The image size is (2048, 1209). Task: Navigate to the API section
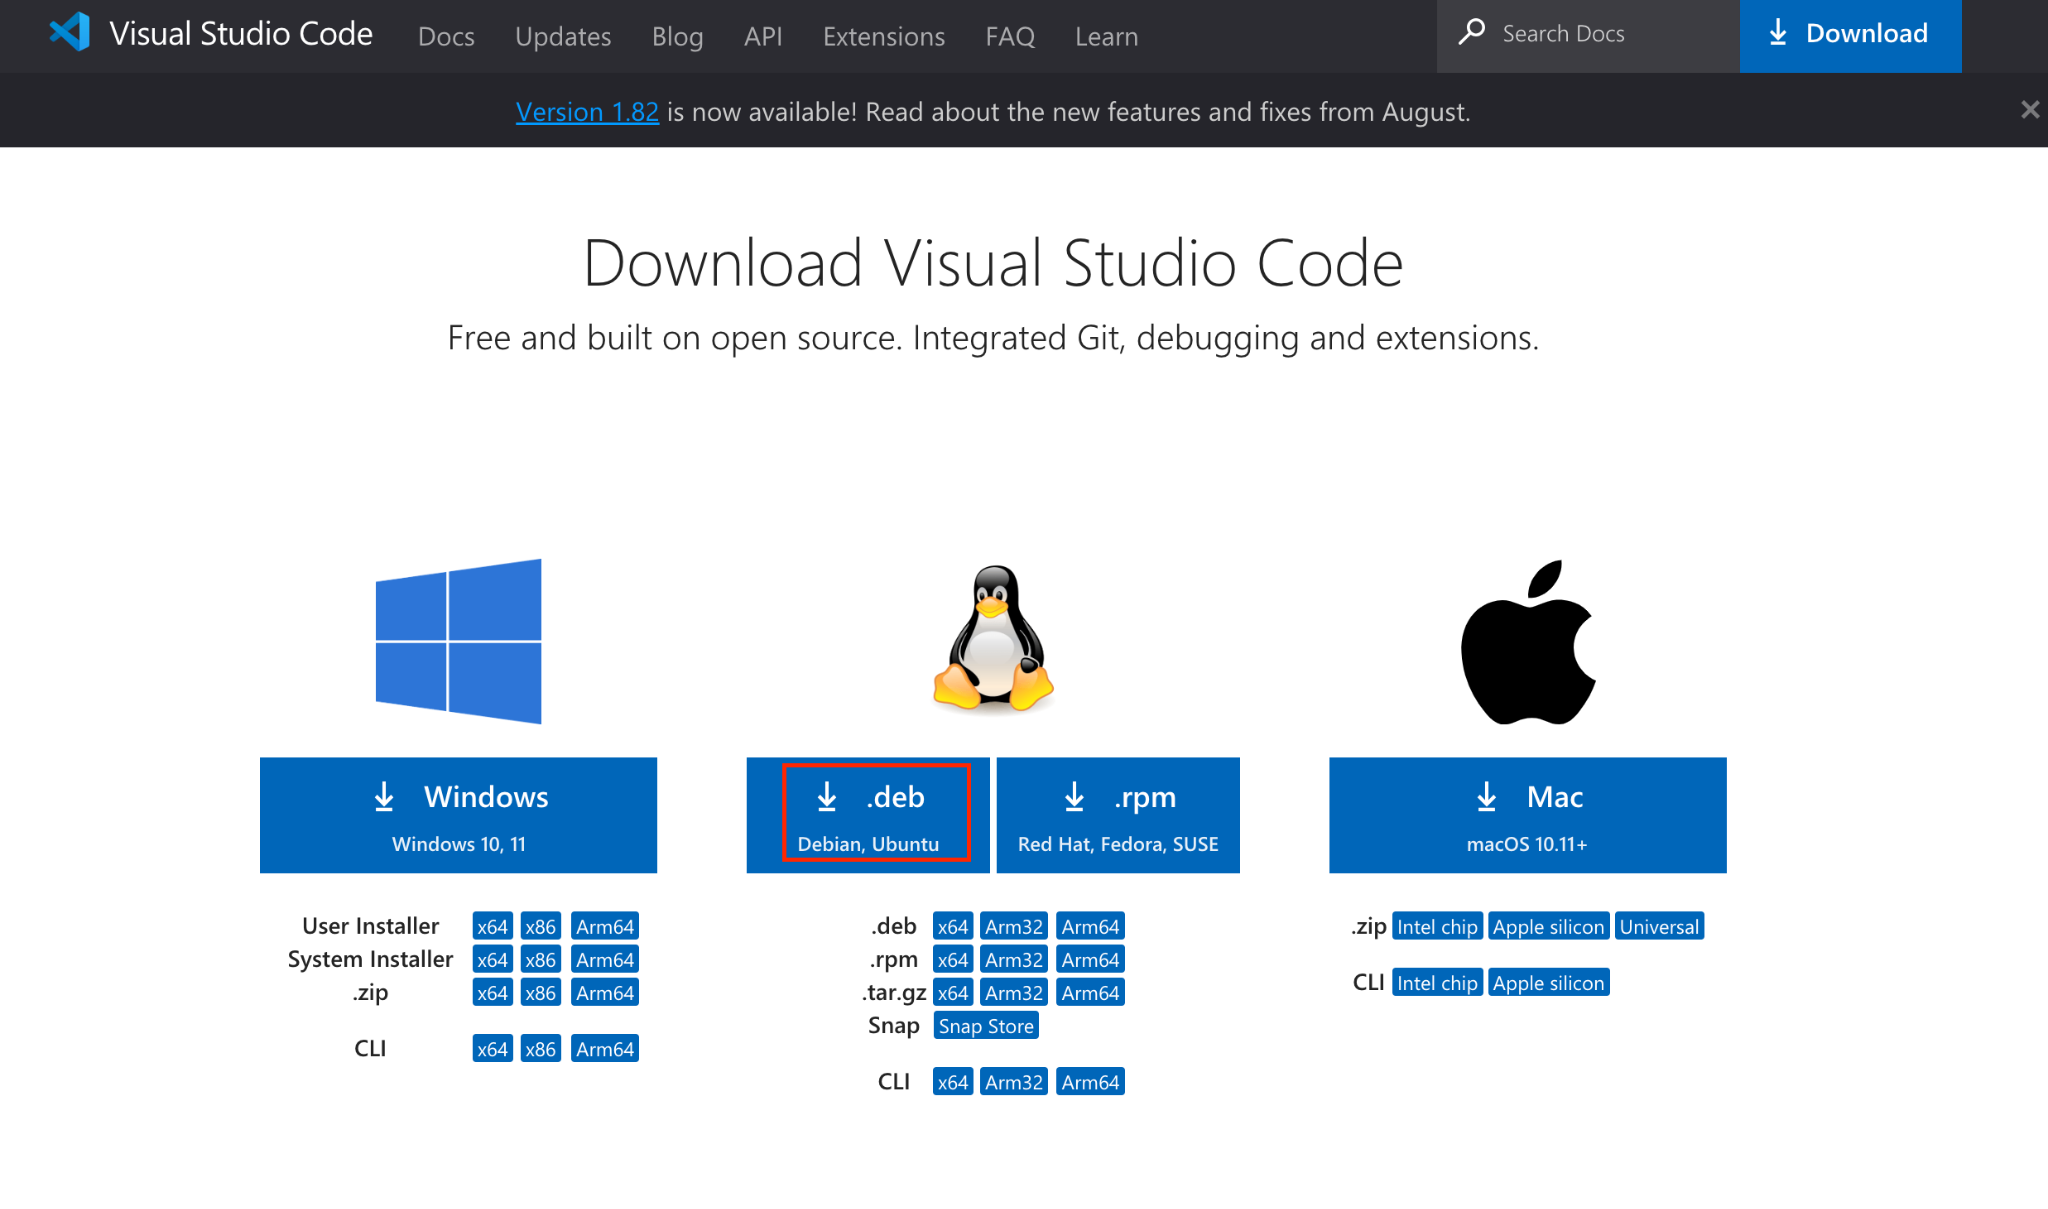(x=763, y=36)
